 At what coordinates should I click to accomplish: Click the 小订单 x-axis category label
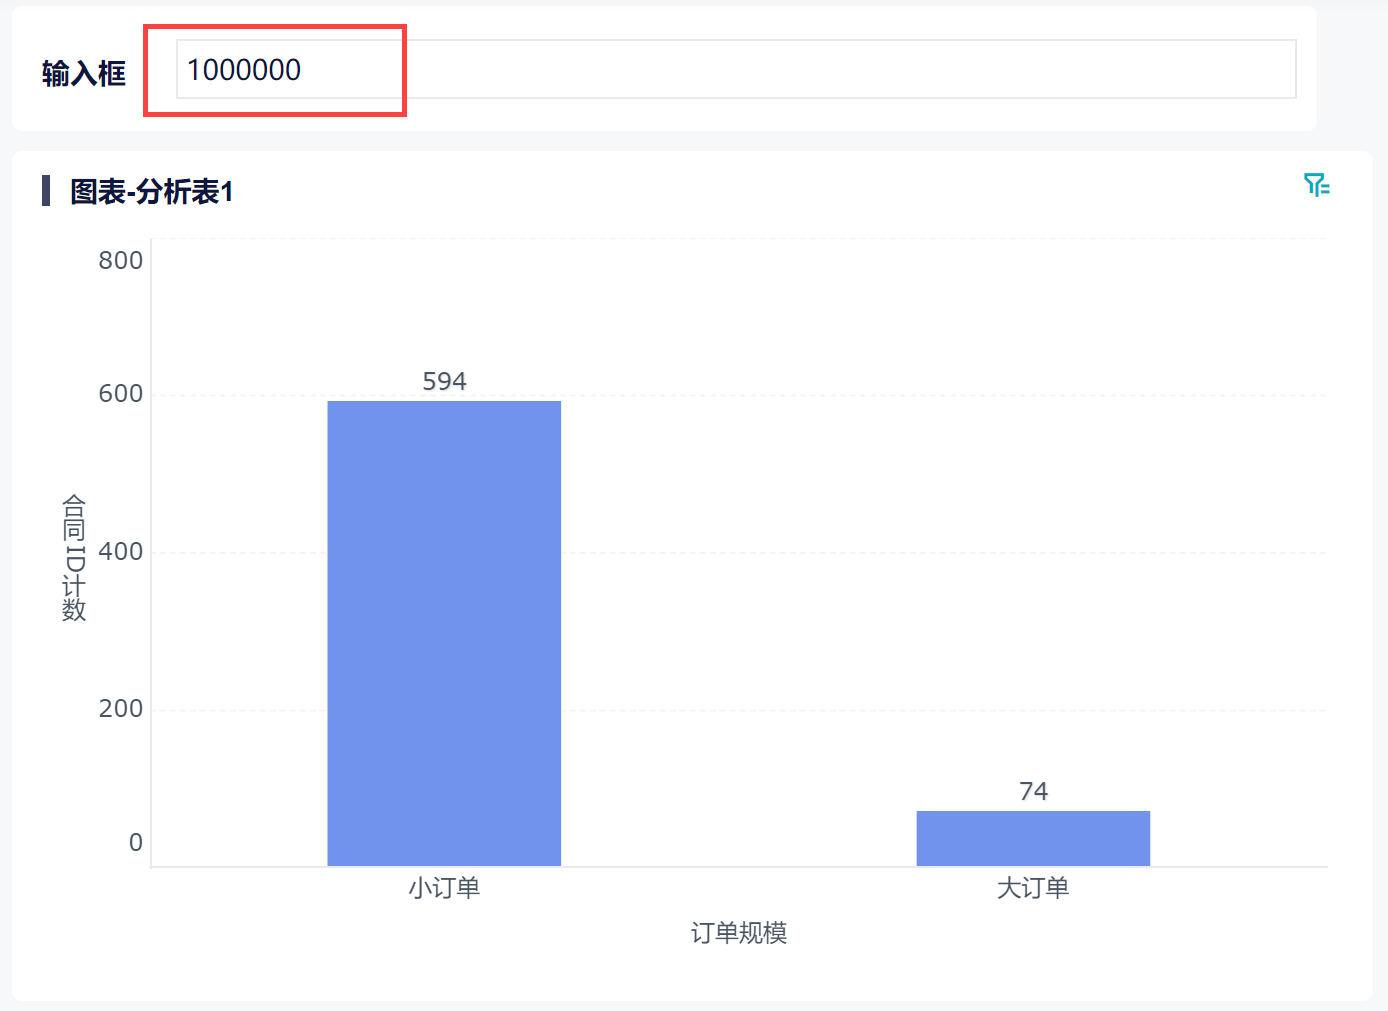(x=444, y=888)
